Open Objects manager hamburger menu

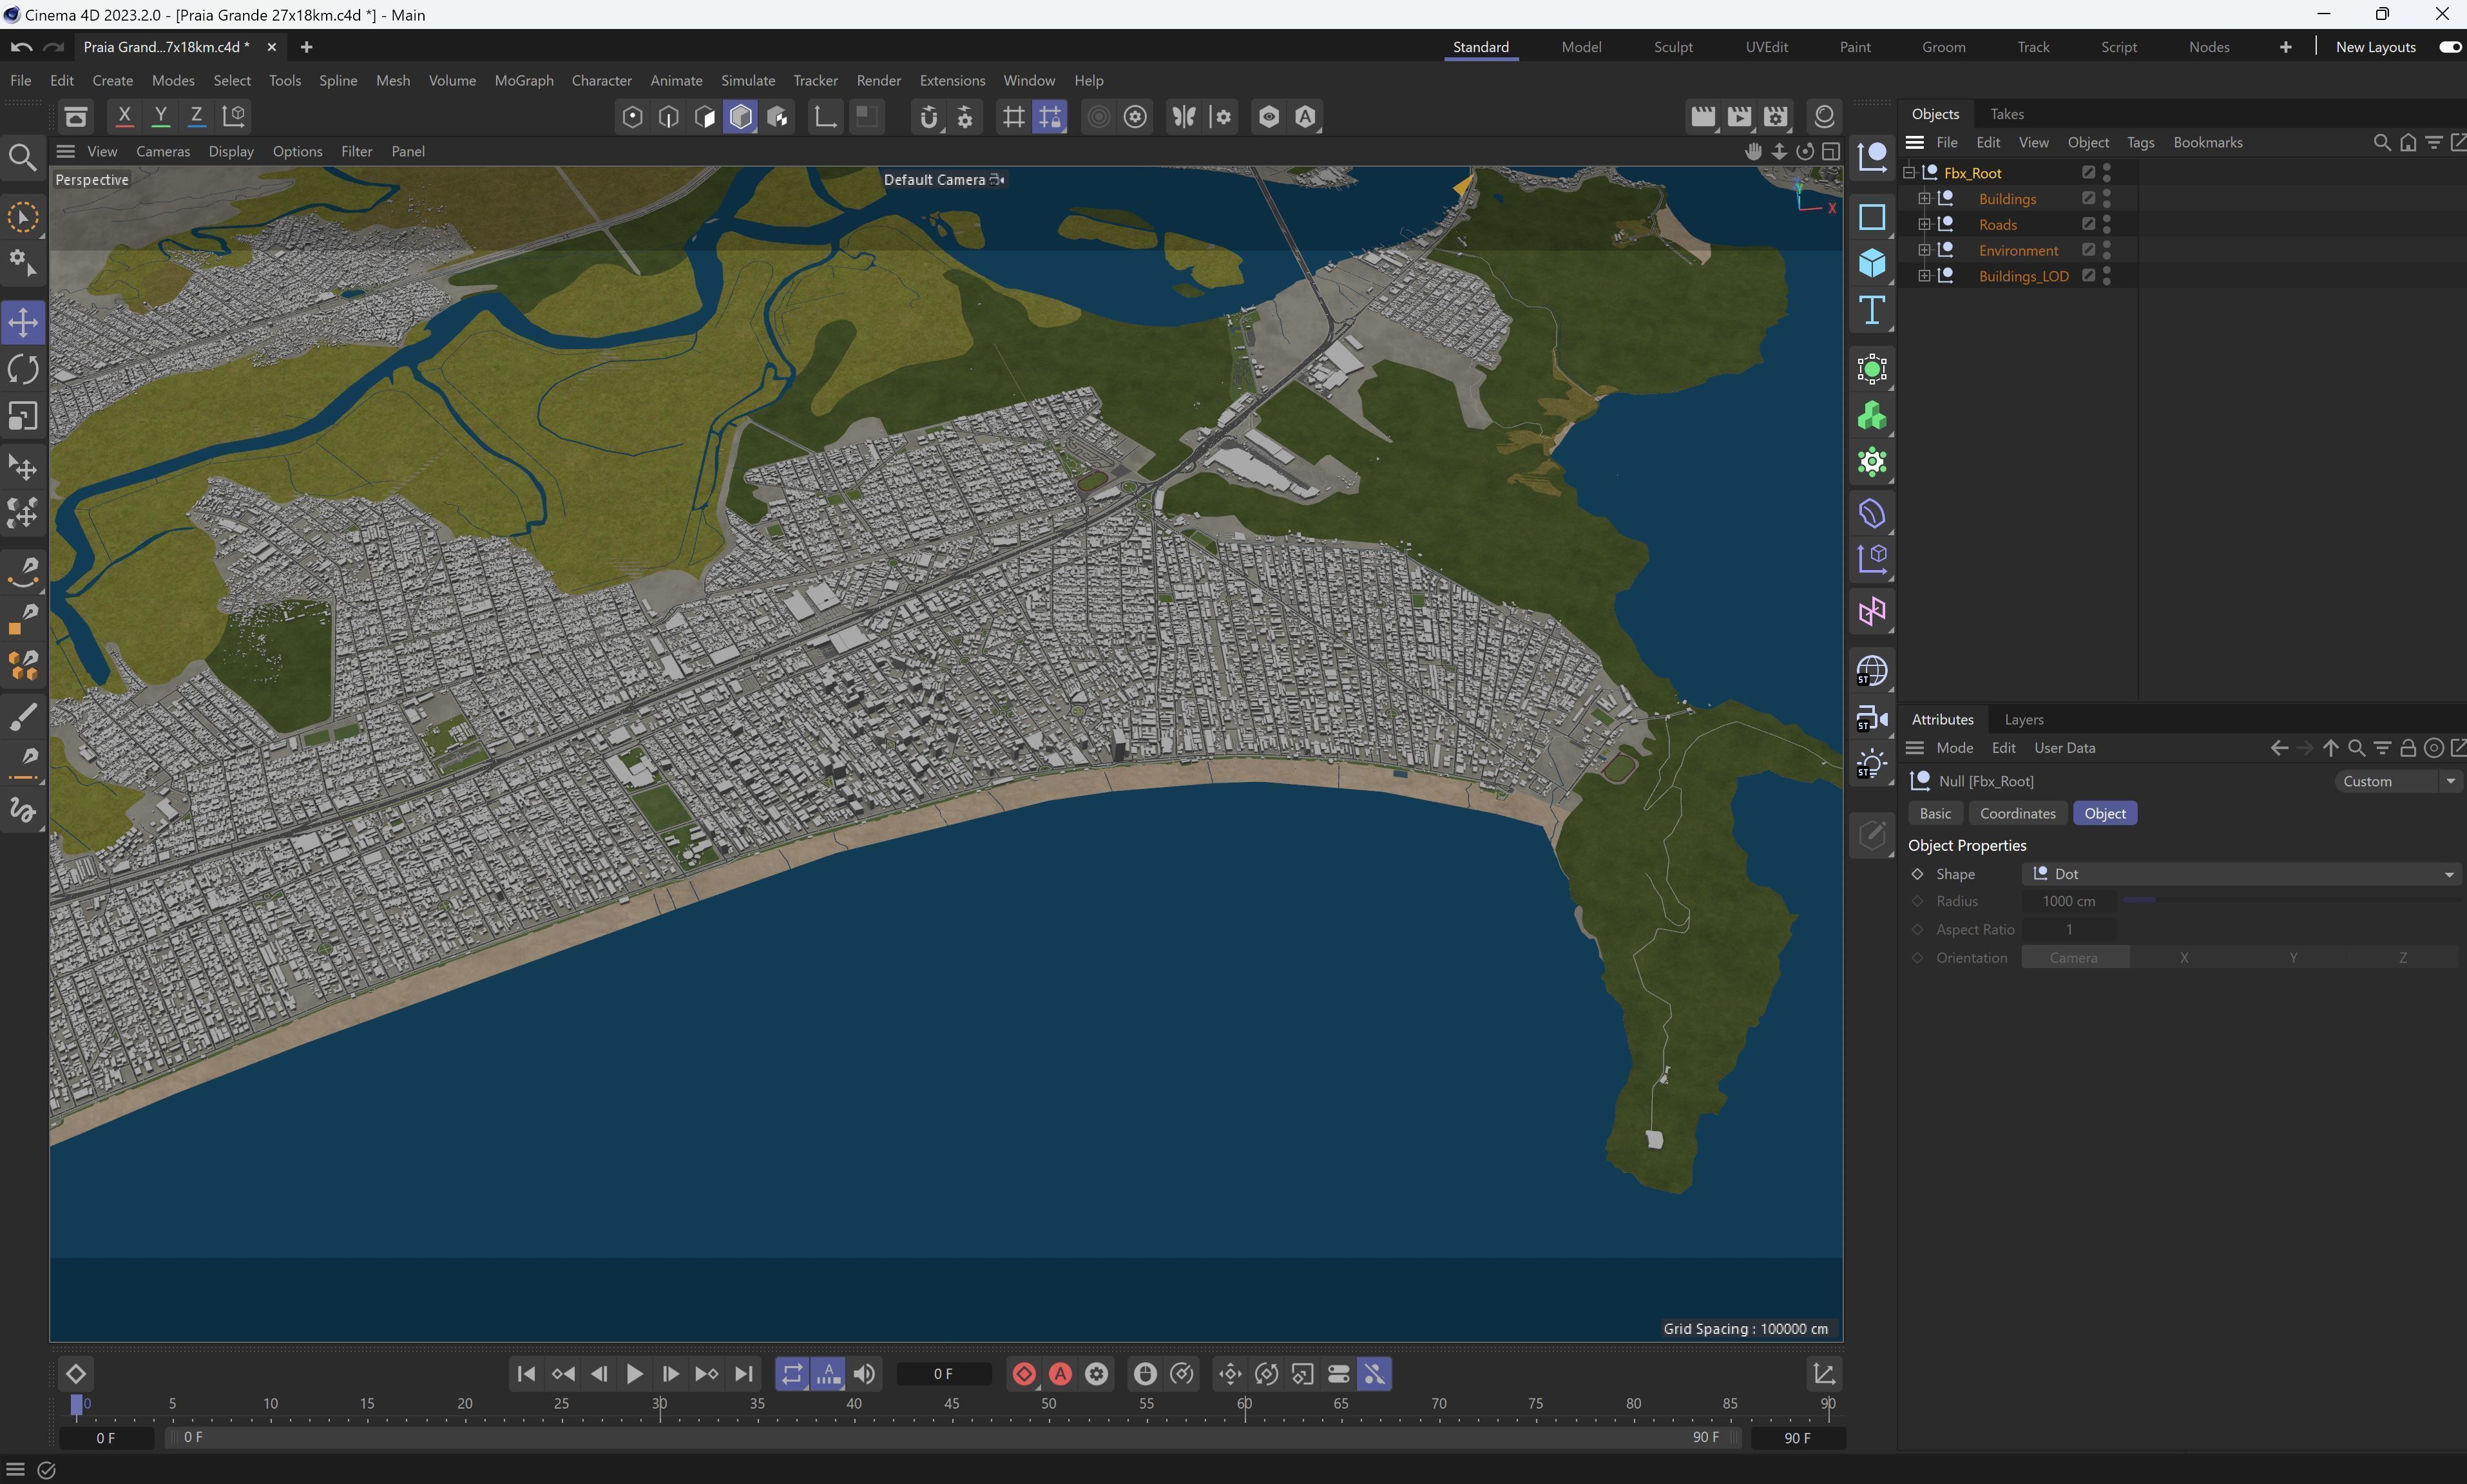coord(1915,143)
